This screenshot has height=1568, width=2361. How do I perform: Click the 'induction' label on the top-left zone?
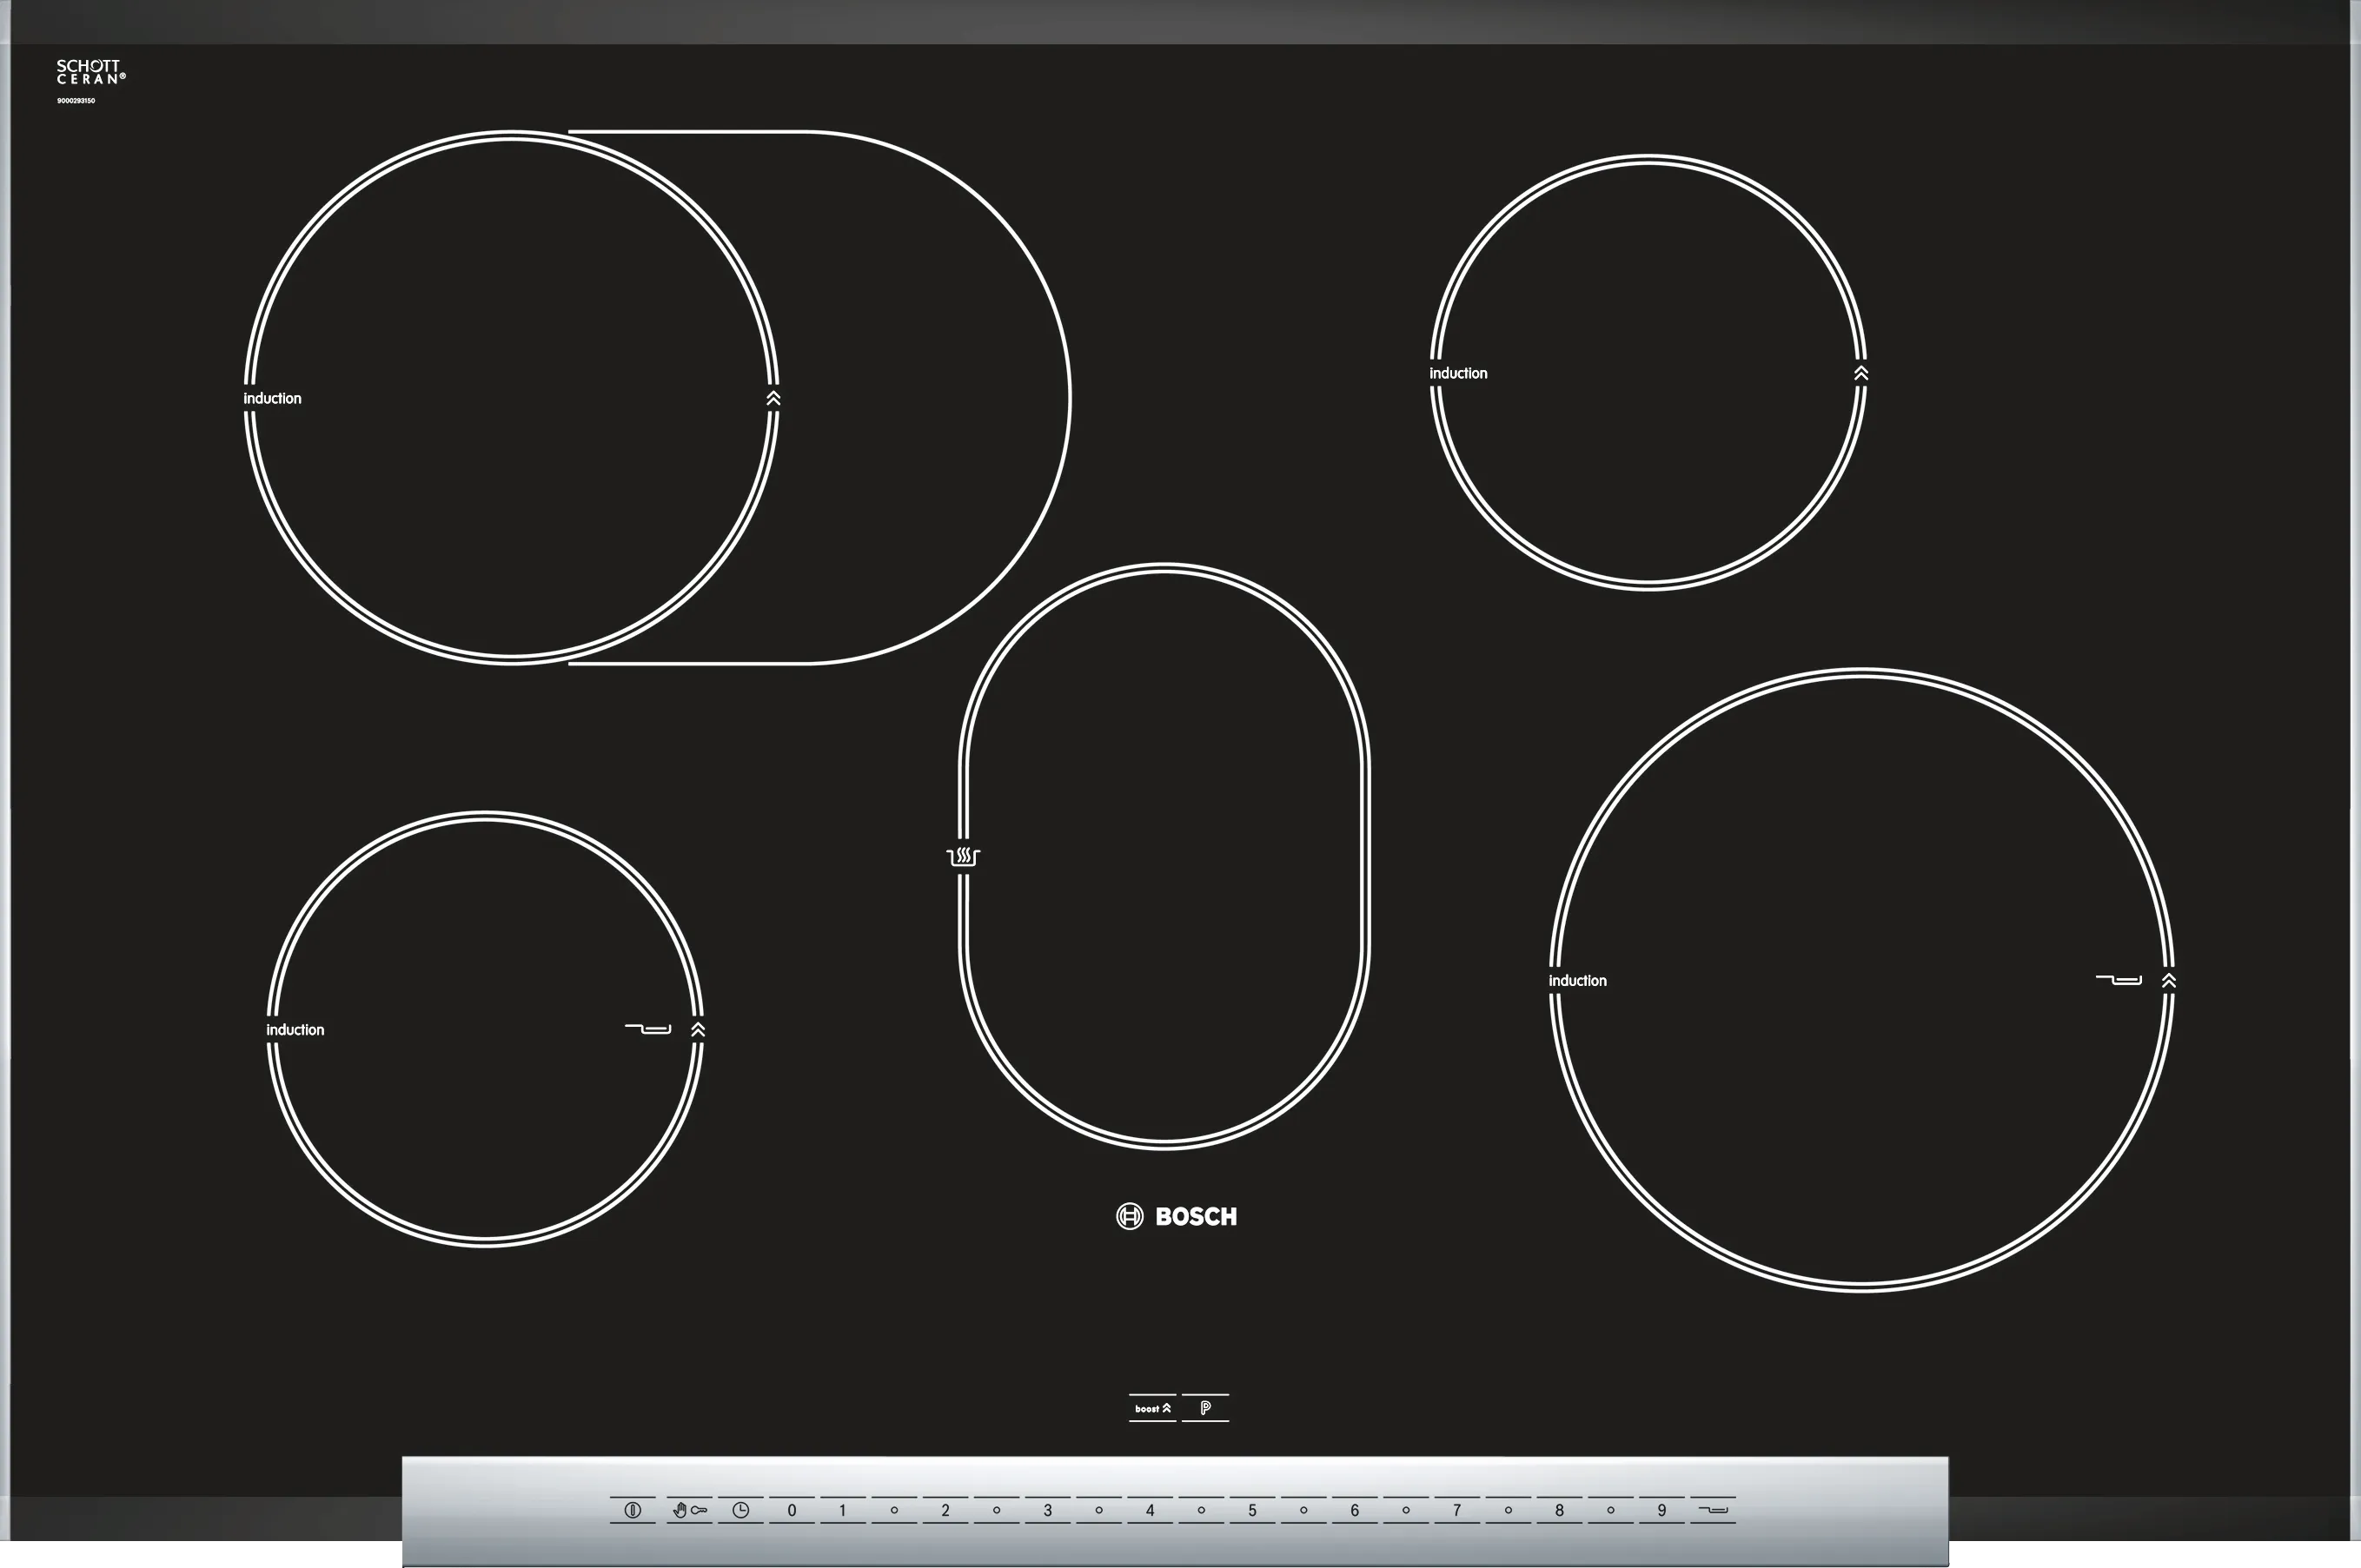coord(272,398)
